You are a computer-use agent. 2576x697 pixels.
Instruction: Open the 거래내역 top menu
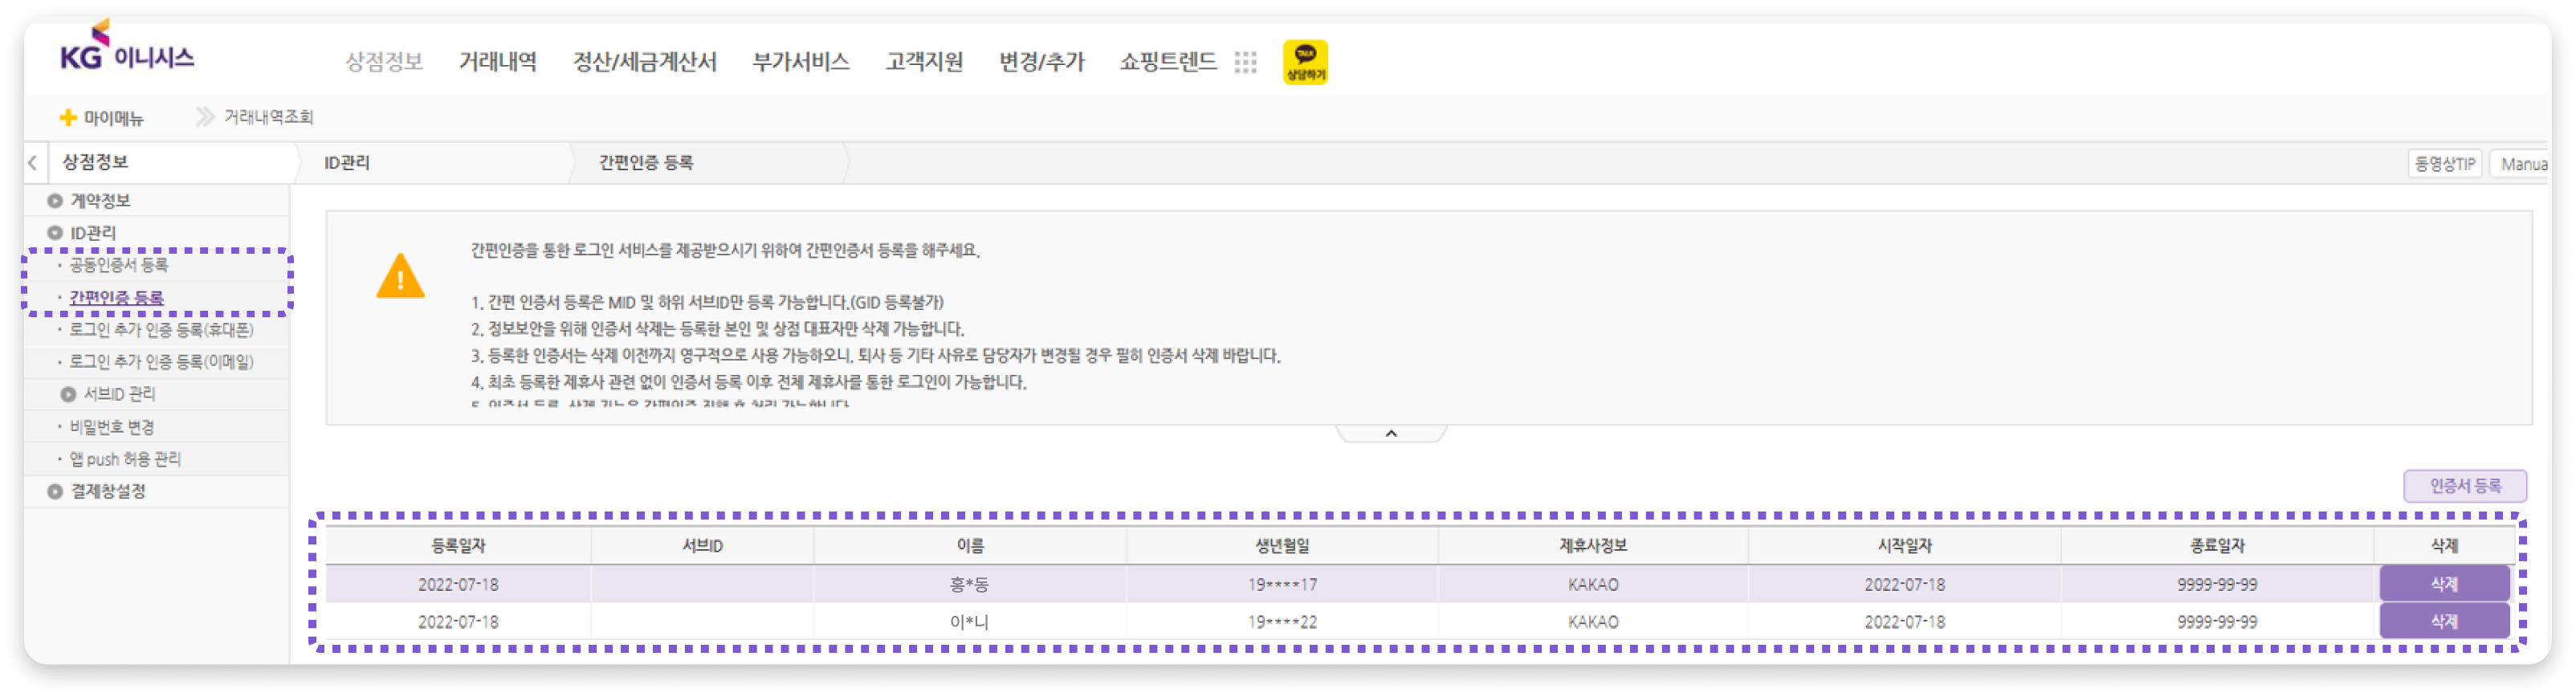tap(498, 62)
